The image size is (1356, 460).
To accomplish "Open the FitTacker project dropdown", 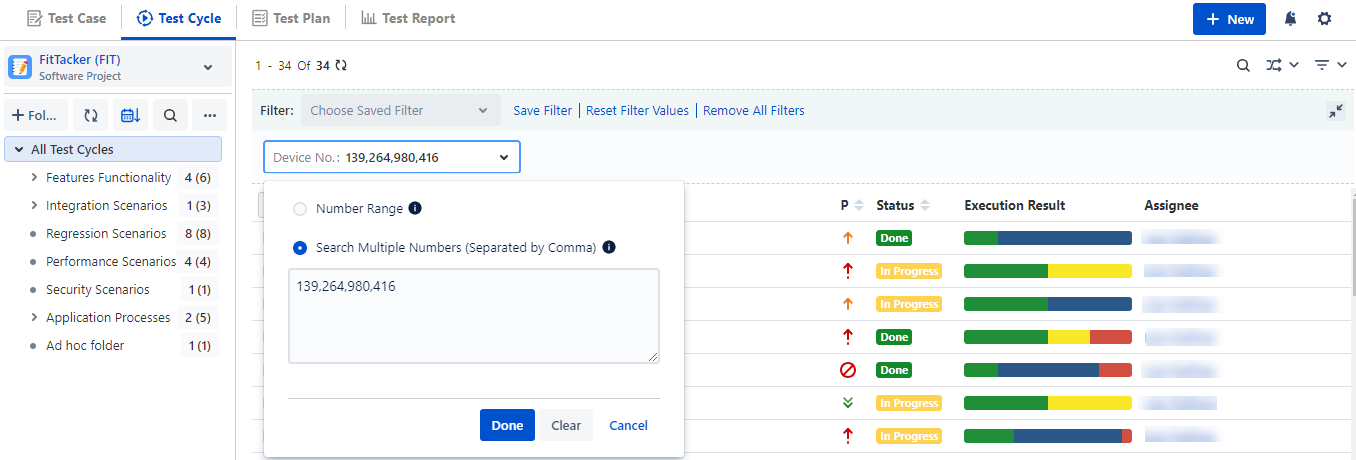I will [x=208, y=67].
